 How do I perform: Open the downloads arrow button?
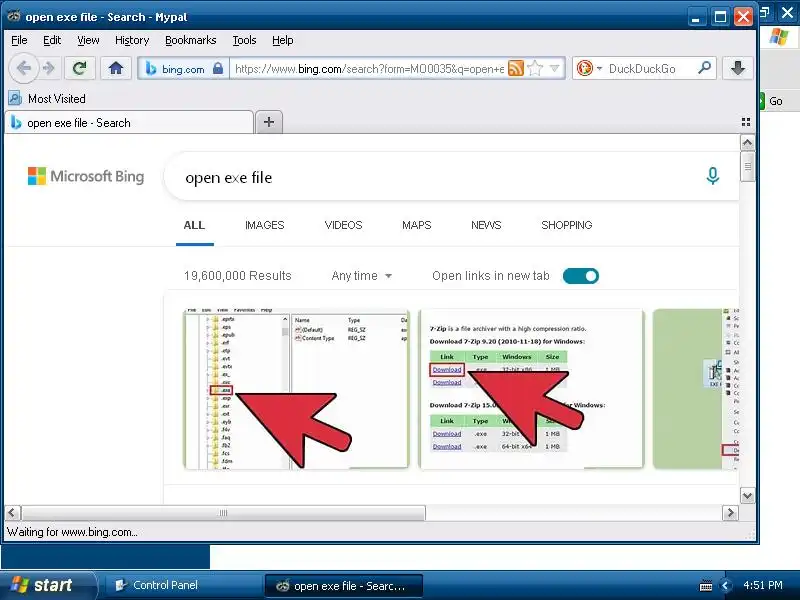(x=738, y=68)
